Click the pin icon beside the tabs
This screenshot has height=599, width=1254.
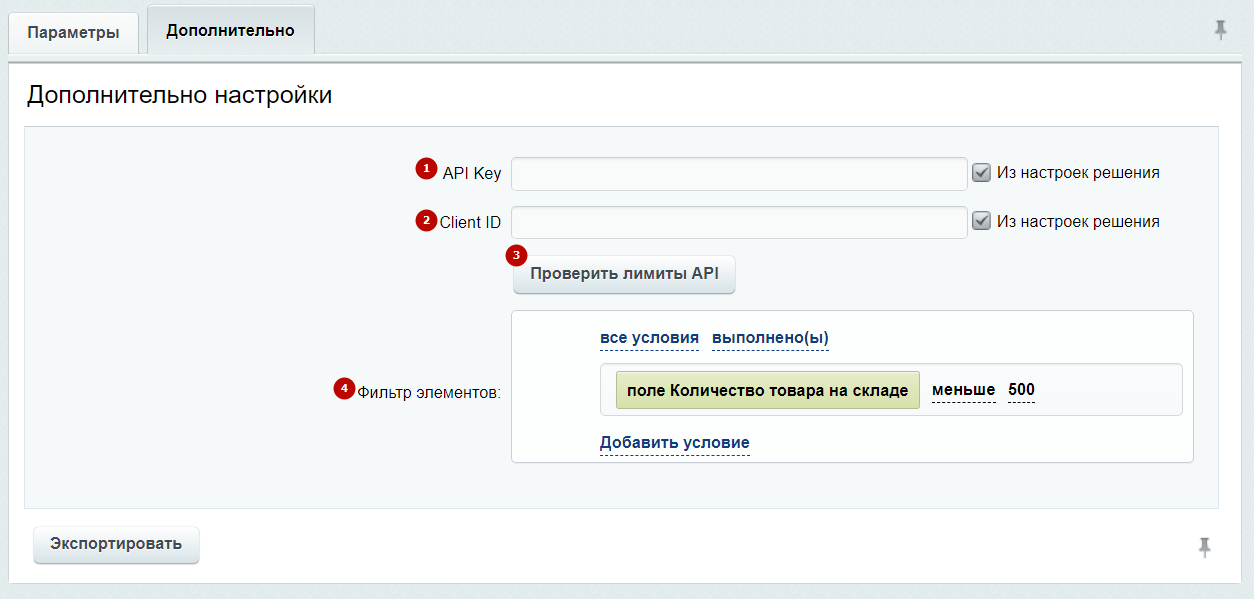[1220, 30]
